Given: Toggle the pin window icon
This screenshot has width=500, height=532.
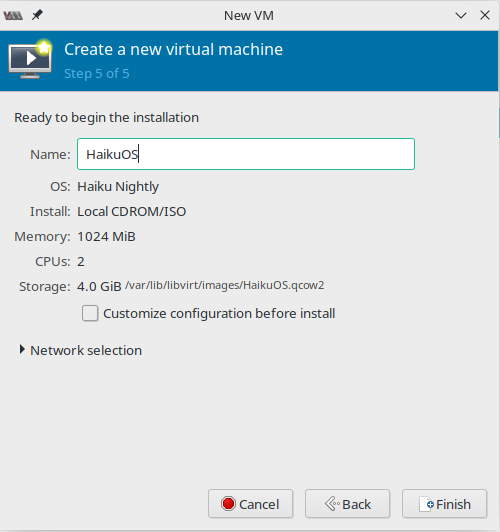Looking at the screenshot, I should (x=37, y=15).
